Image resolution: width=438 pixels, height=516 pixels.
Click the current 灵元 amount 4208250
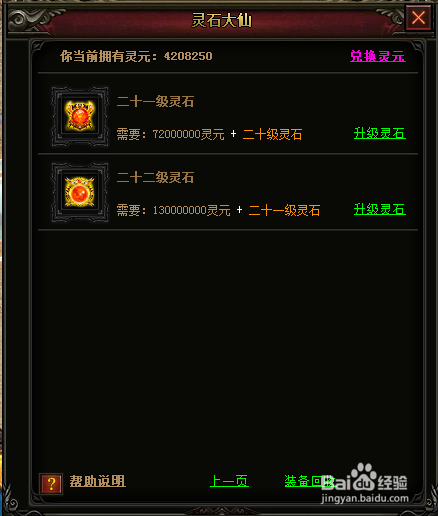pyautogui.click(x=188, y=56)
